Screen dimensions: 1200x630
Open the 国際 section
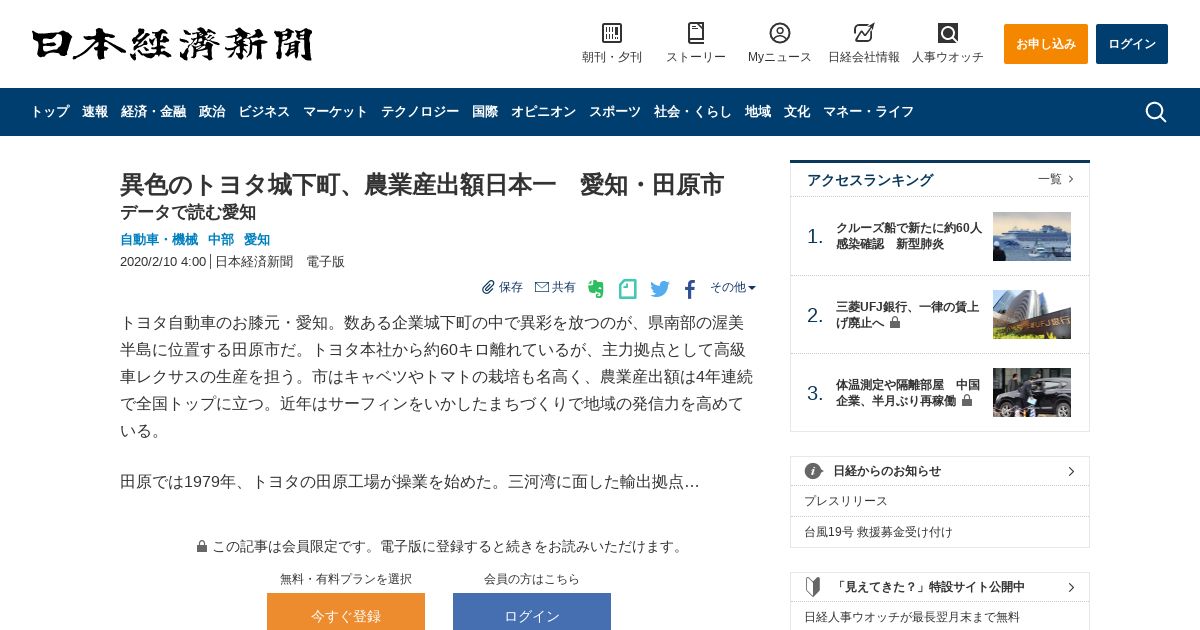tap(485, 112)
